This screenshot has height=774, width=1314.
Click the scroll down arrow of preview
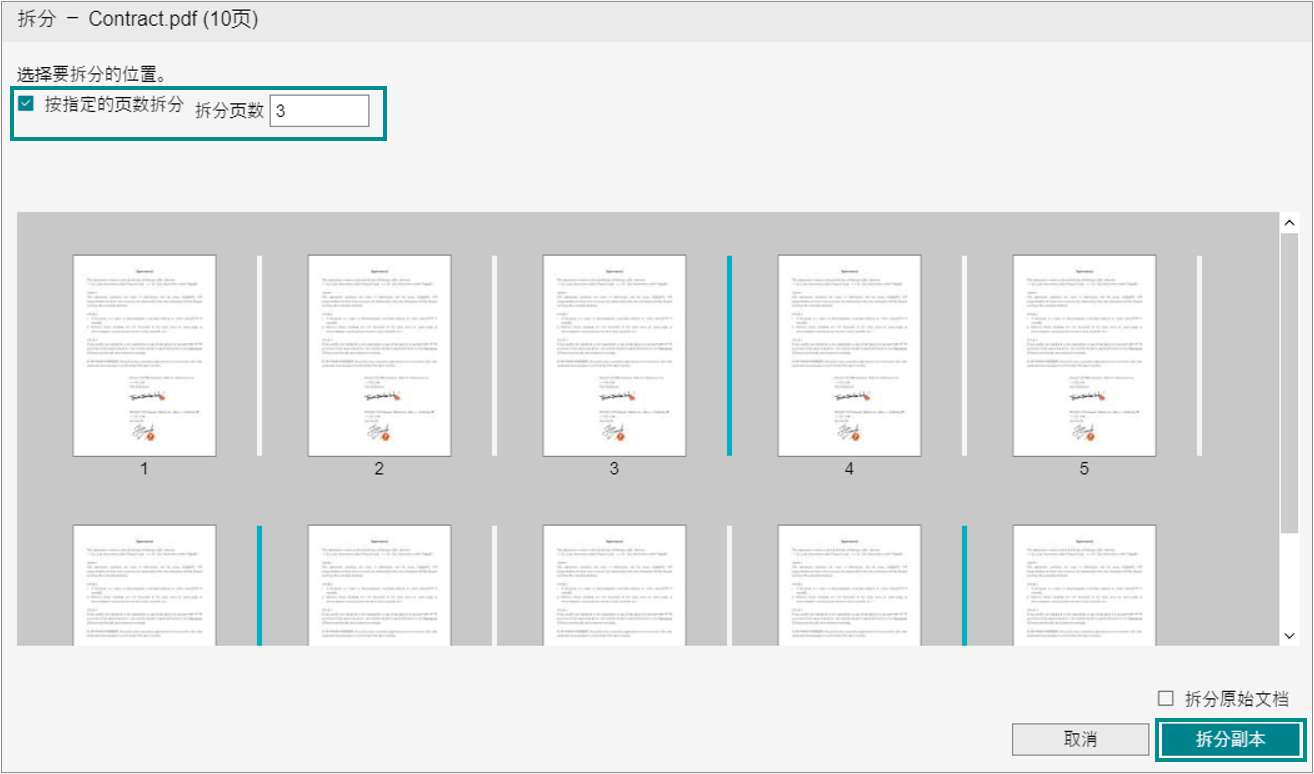point(1289,636)
